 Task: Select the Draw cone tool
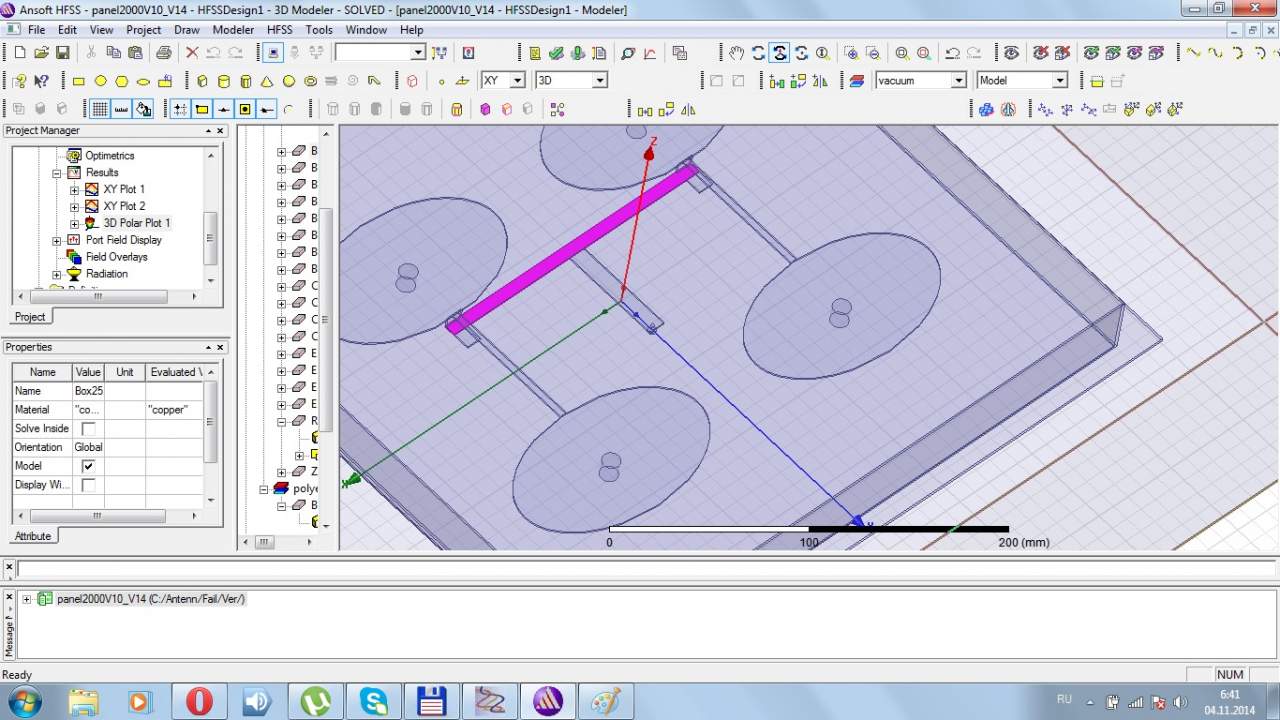(x=267, y=81)
